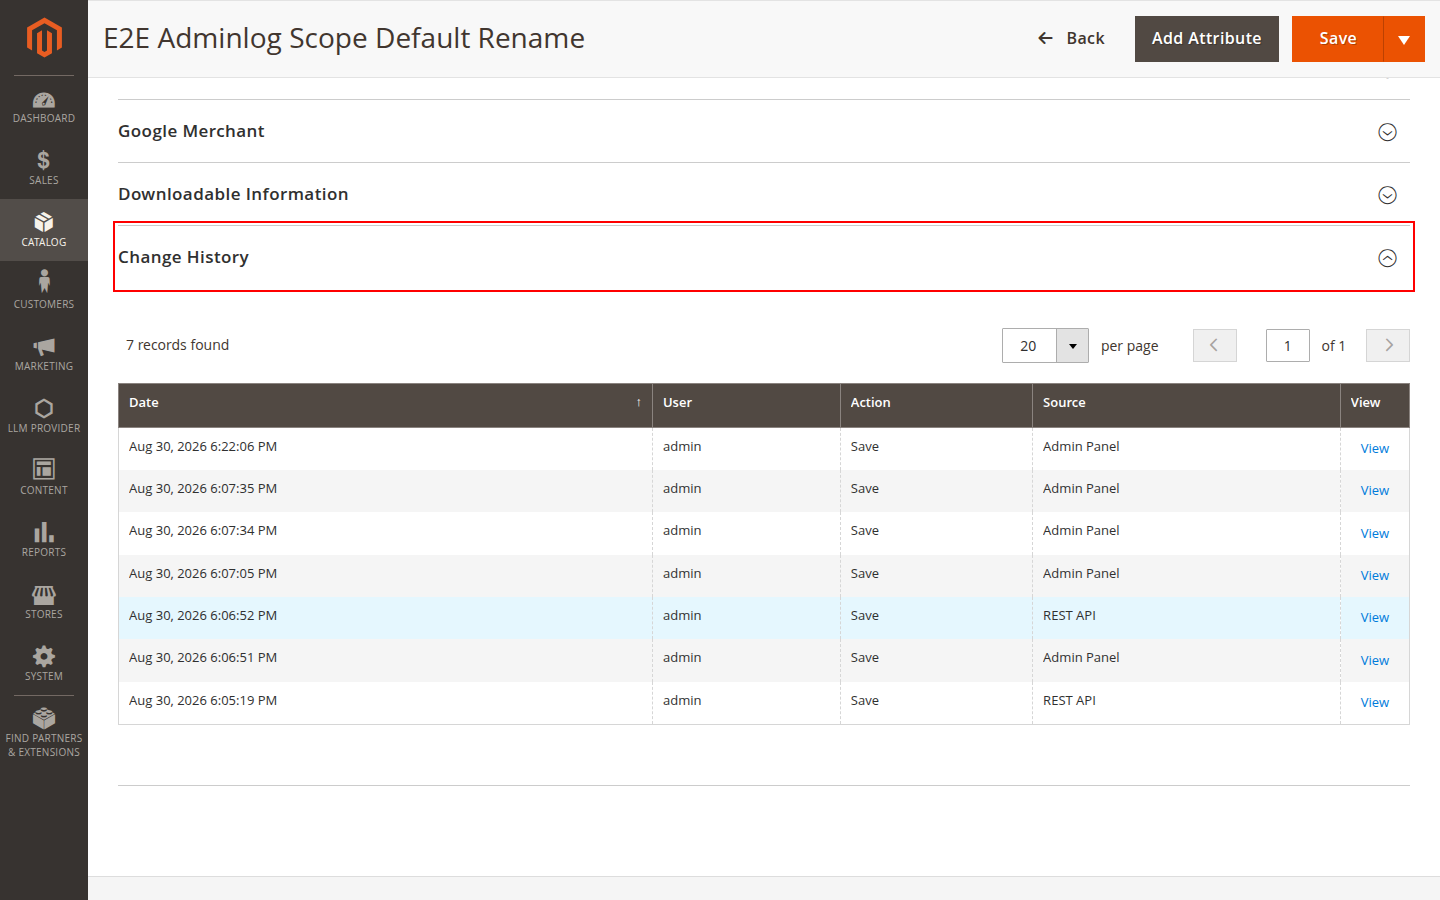Screen dimensions: 1440x900
Task: Go back using the Back button
Action: (1071, 38)
